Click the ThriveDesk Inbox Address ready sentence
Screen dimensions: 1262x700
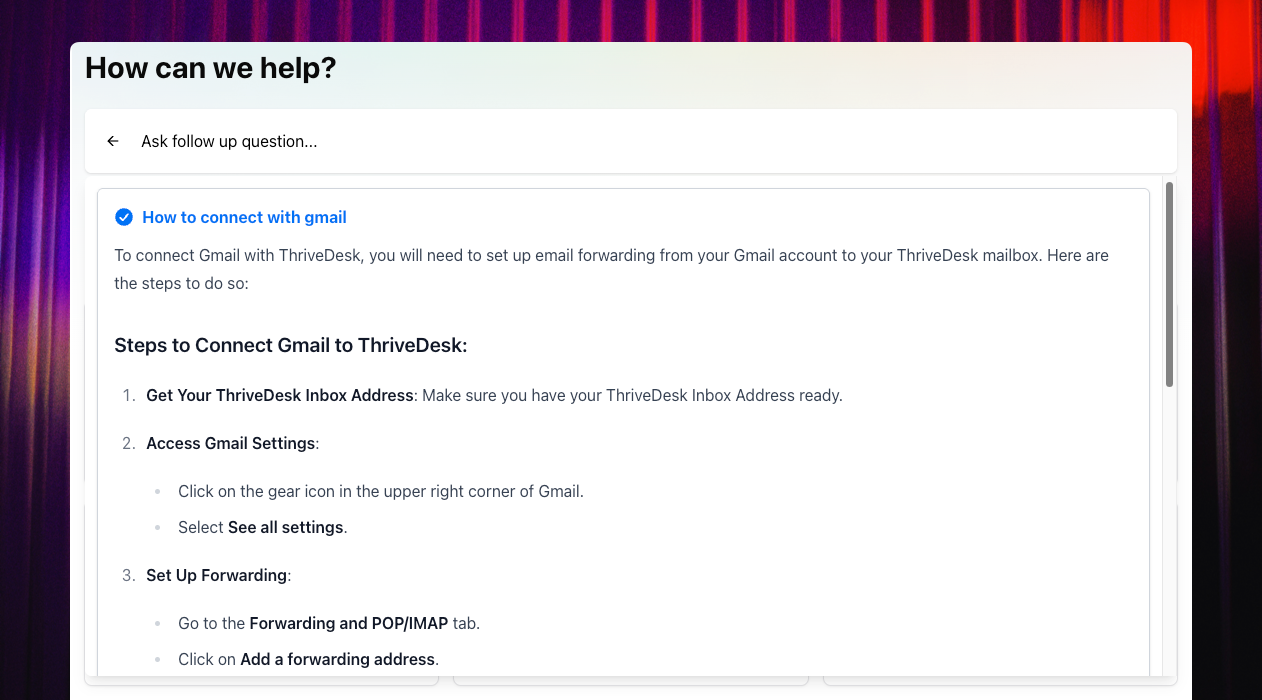coord(632,395)
